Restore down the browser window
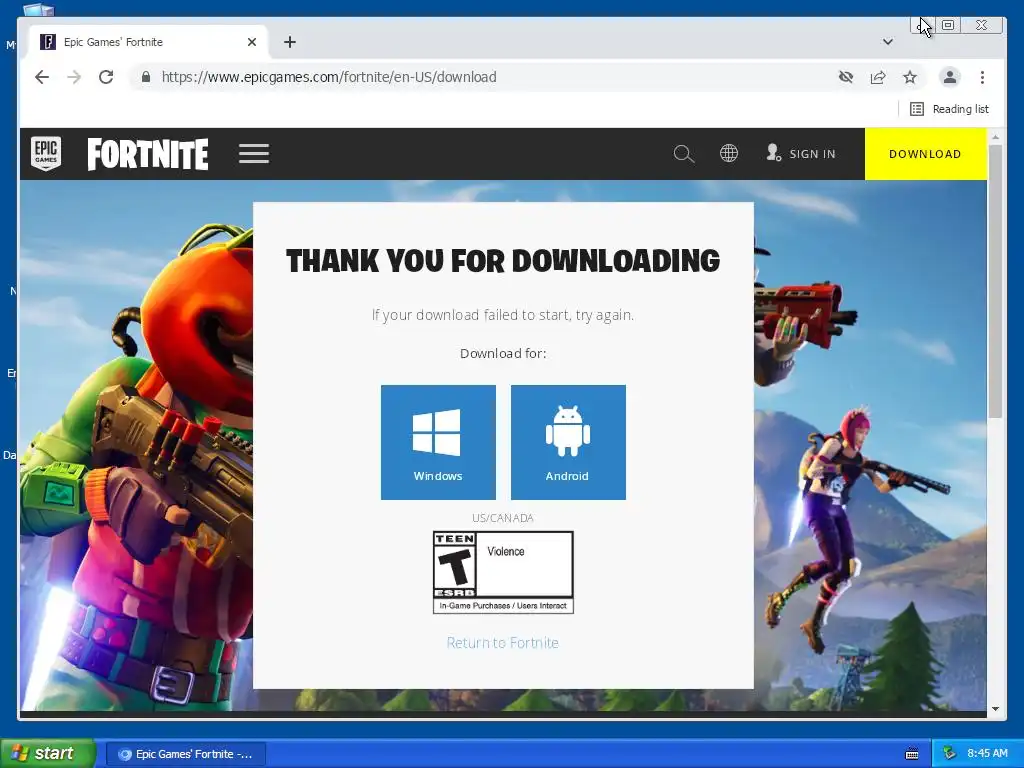The width and height of the screenshot is (1024, 768). pyautogui.click(x=948, y=25)
